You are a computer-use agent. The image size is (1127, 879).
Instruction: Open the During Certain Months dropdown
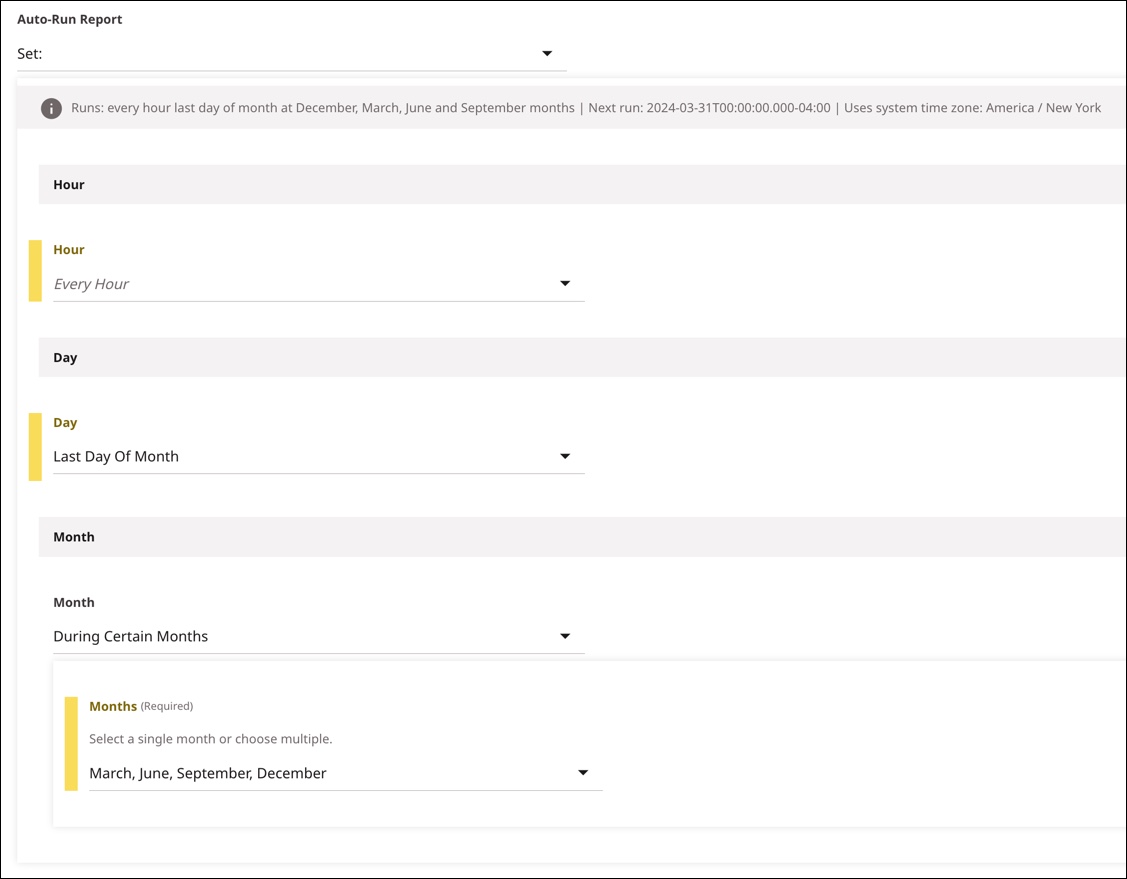[318, 636]
